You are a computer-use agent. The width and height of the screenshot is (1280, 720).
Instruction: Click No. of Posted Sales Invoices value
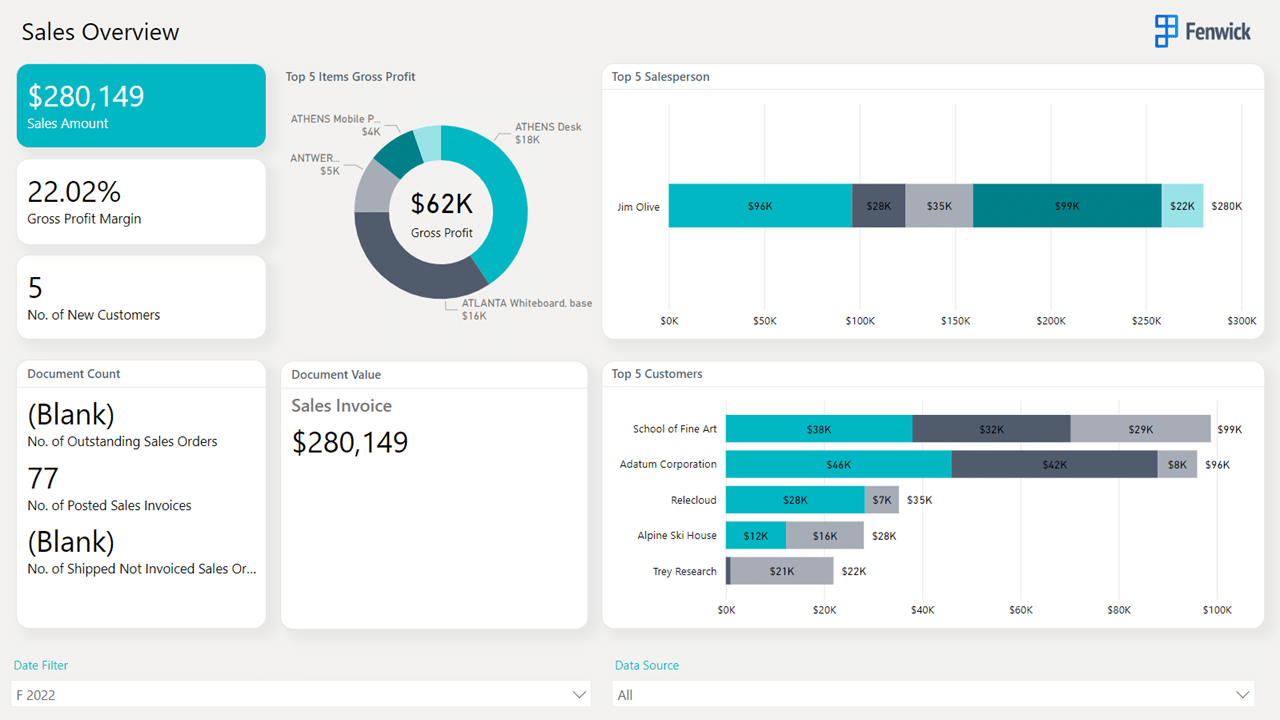pyautogui.click(x=44, y=478)
